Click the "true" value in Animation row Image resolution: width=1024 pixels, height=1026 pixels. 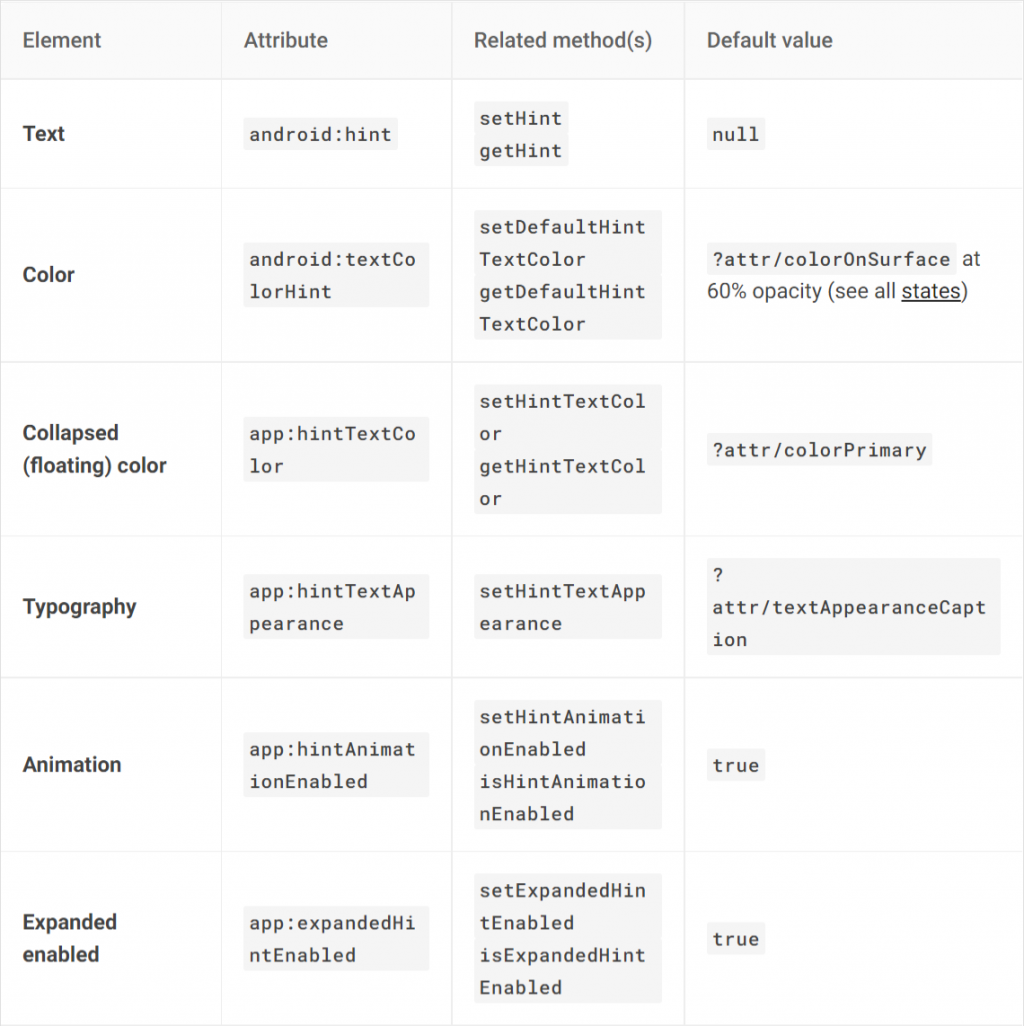[x=735, y=765]
